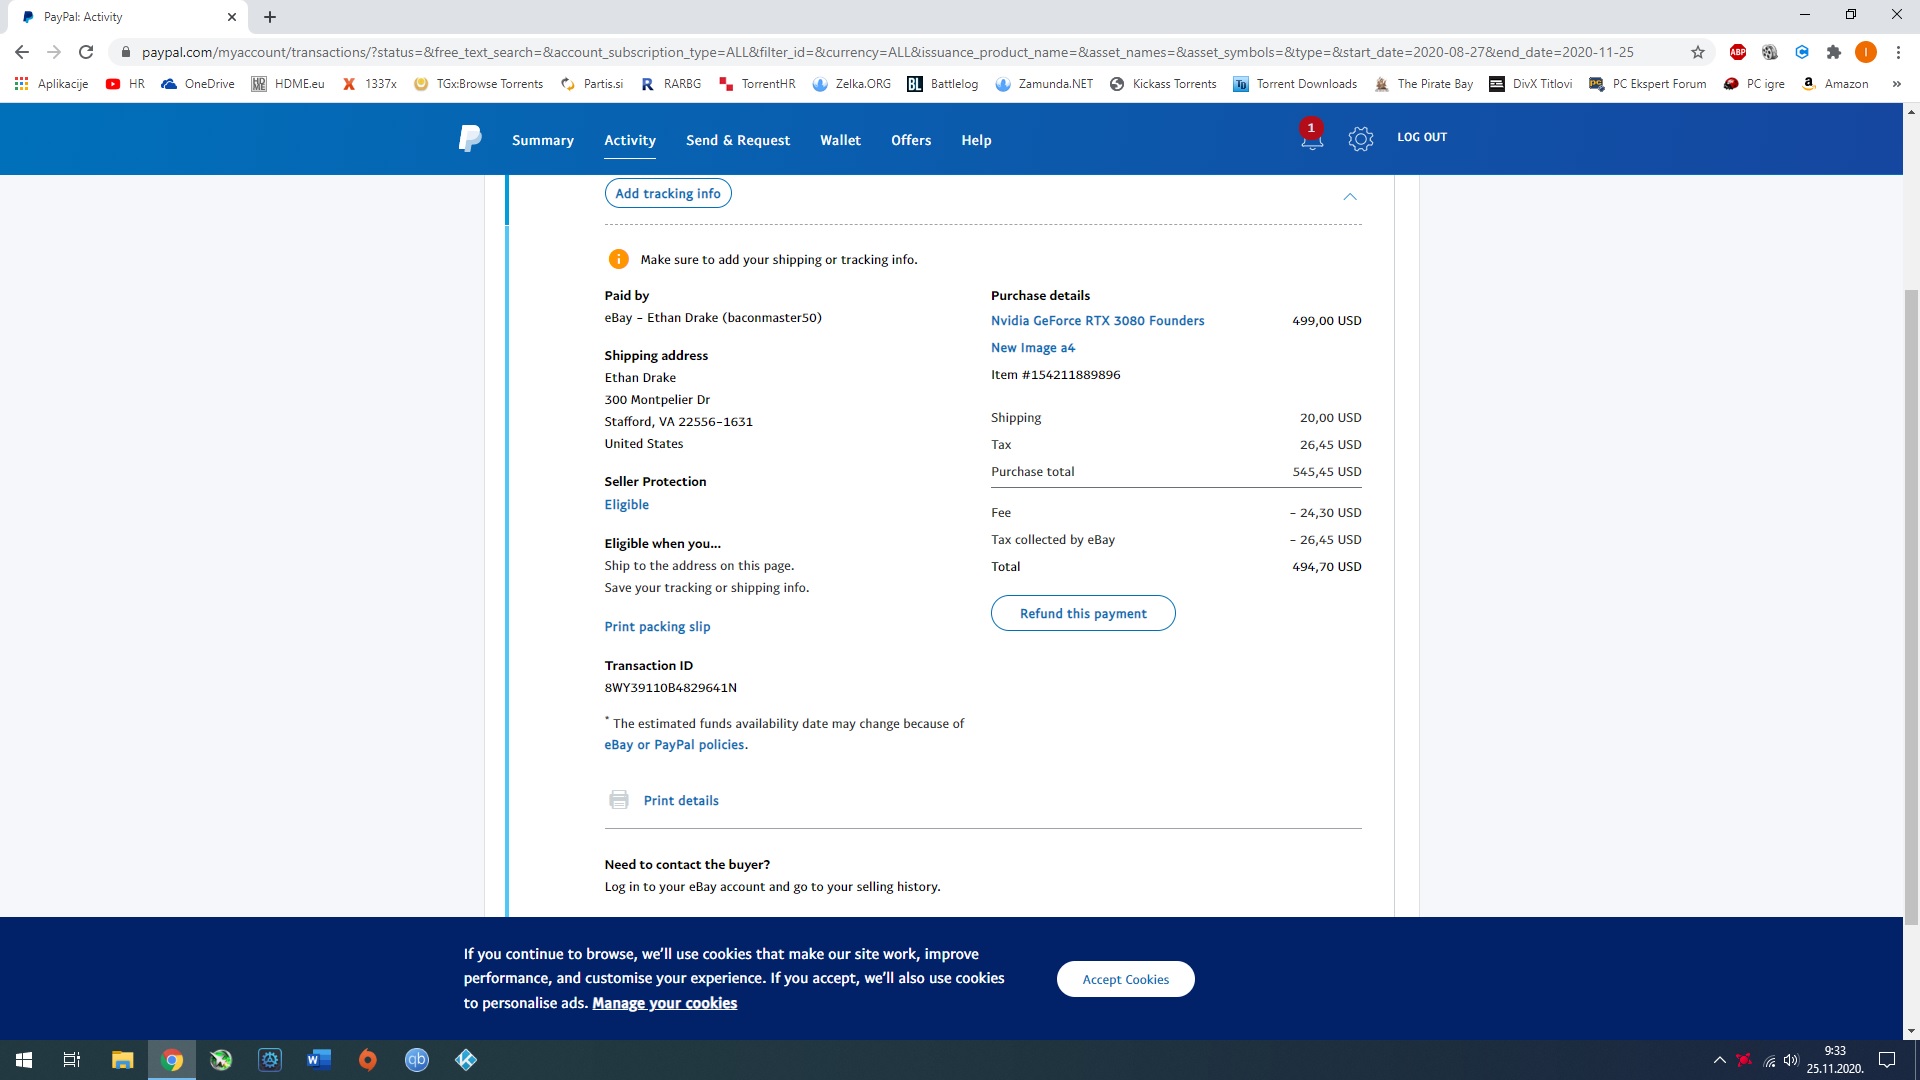Image resolution: width=1920 pixels, height=1080 pixels.
Task: Bookmark page with star icon
Action: [x=1698, y=52]
